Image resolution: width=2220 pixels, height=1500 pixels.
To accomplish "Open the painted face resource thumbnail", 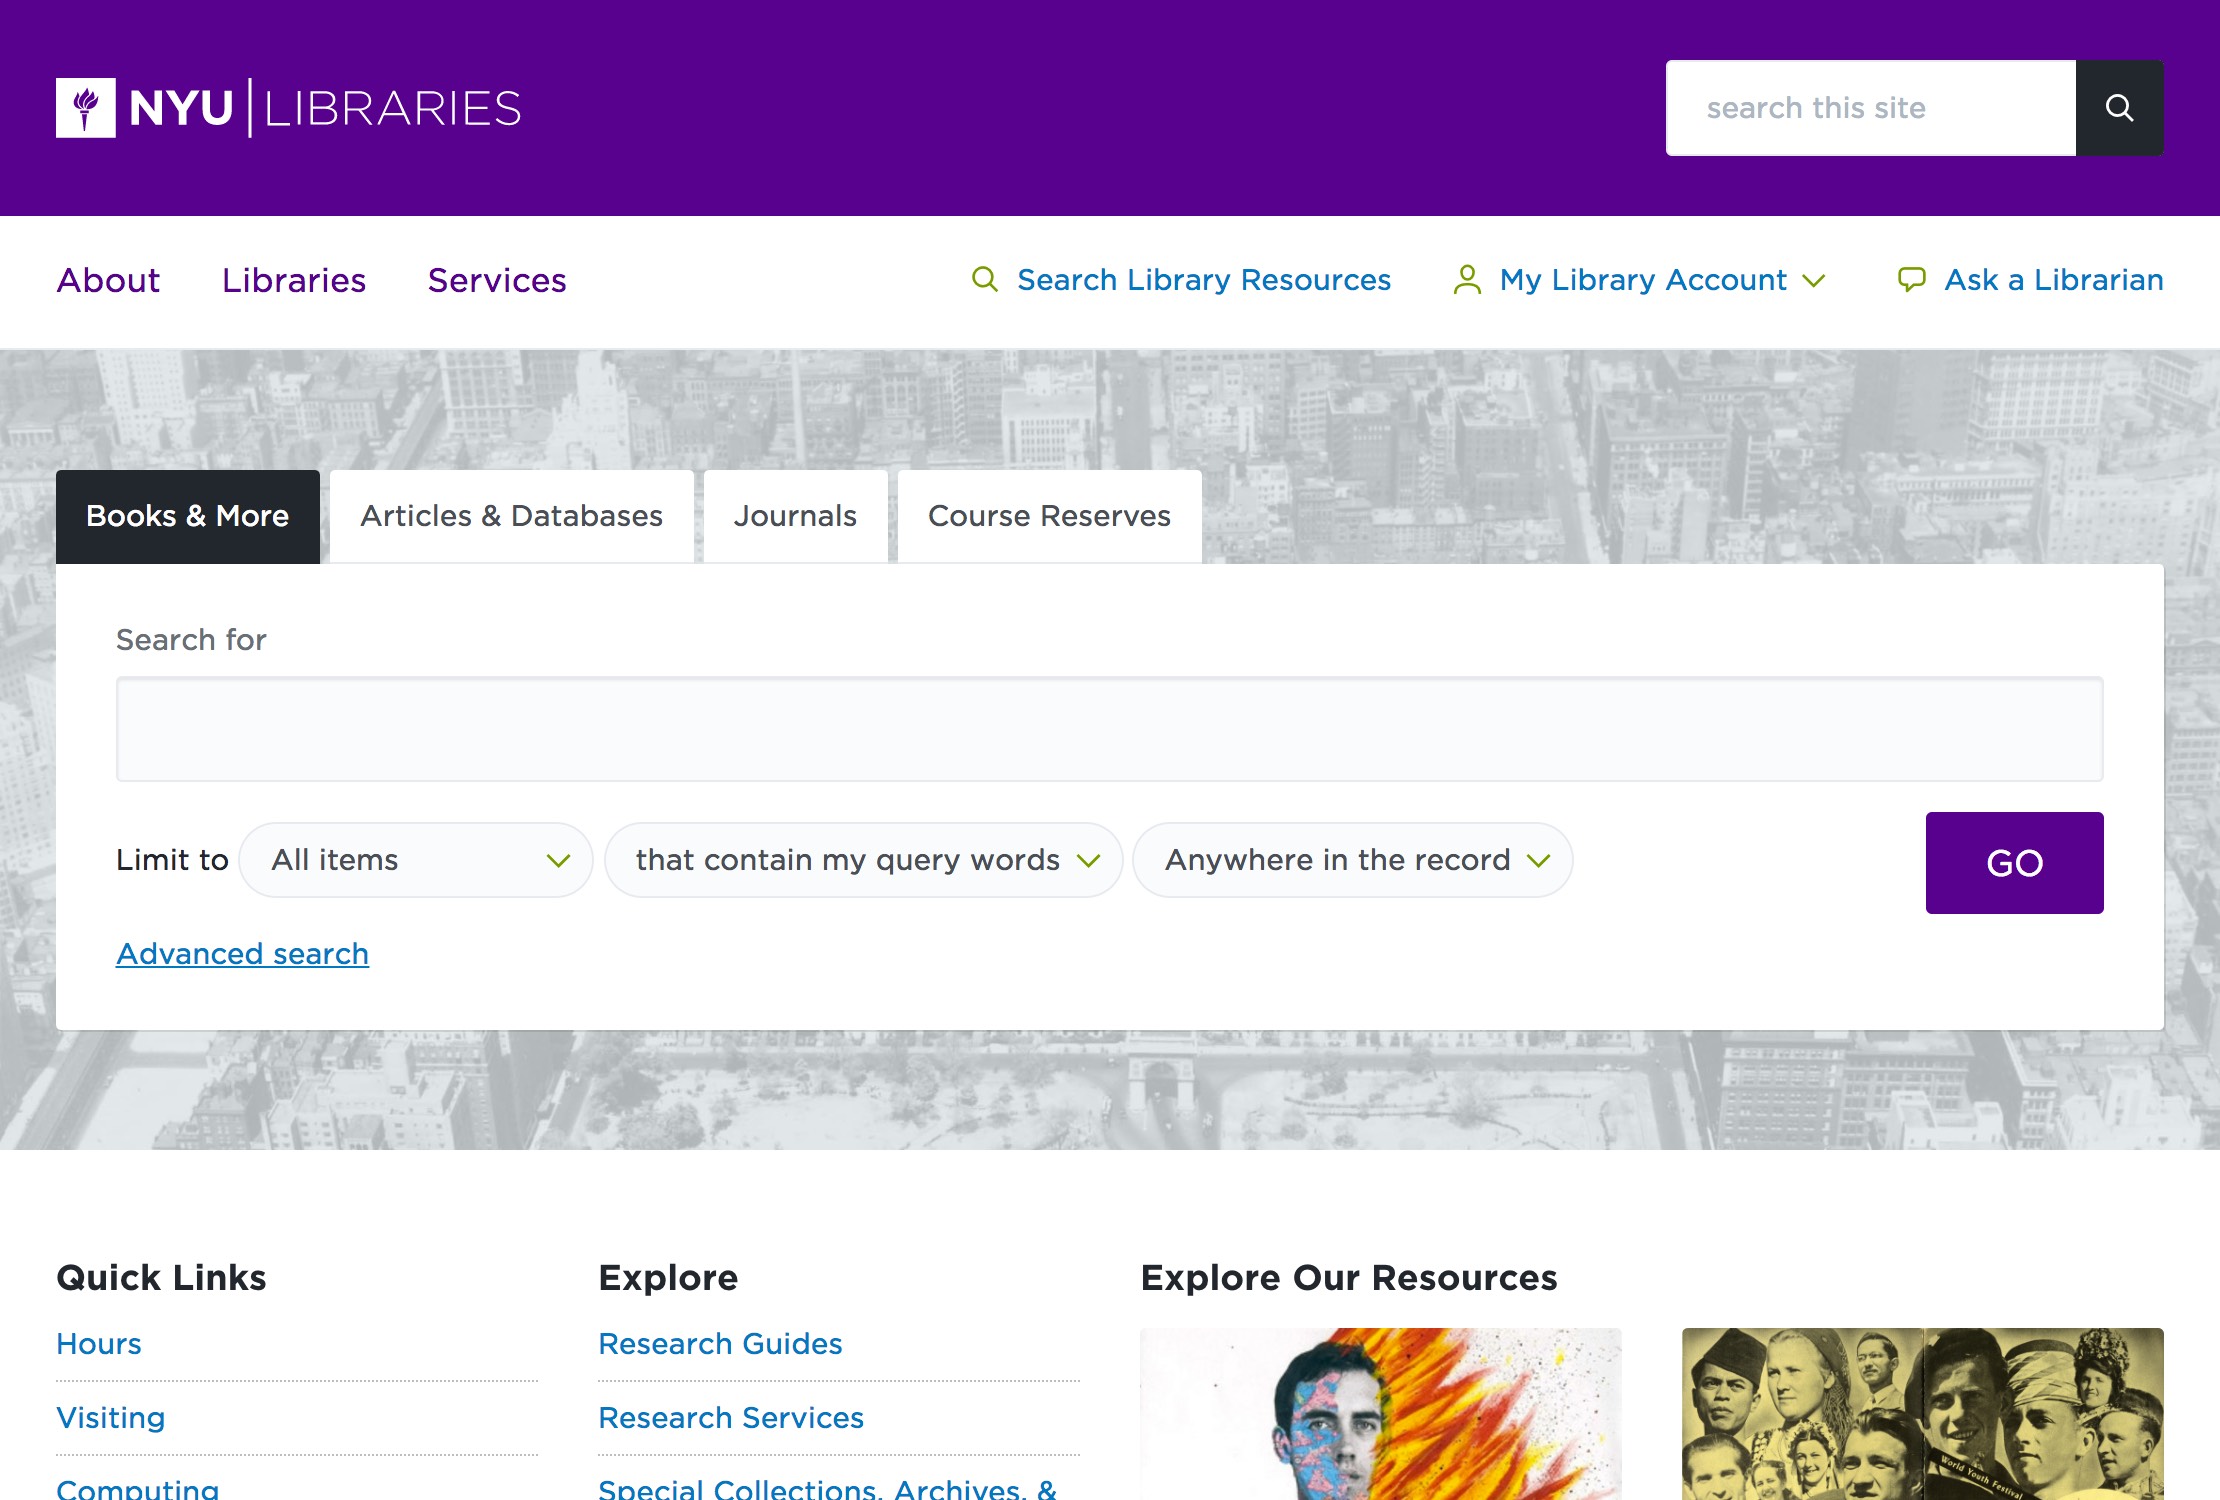I will [x=1381, y=1414].
